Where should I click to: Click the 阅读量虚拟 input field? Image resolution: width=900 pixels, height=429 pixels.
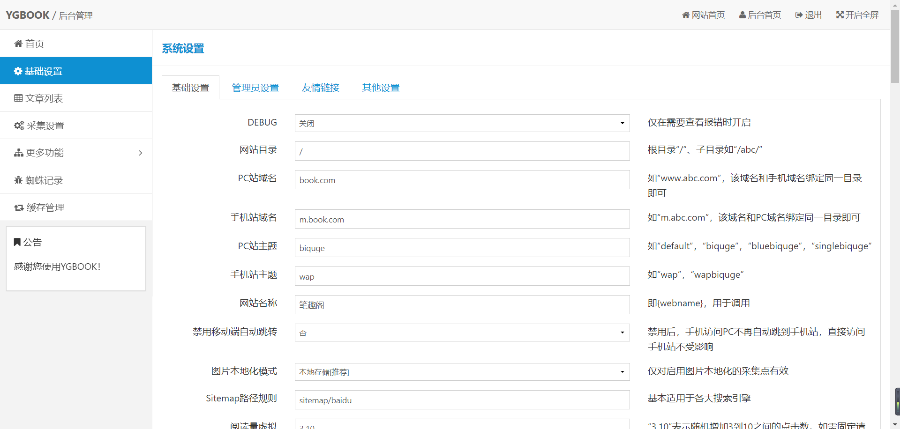[462, 425]
